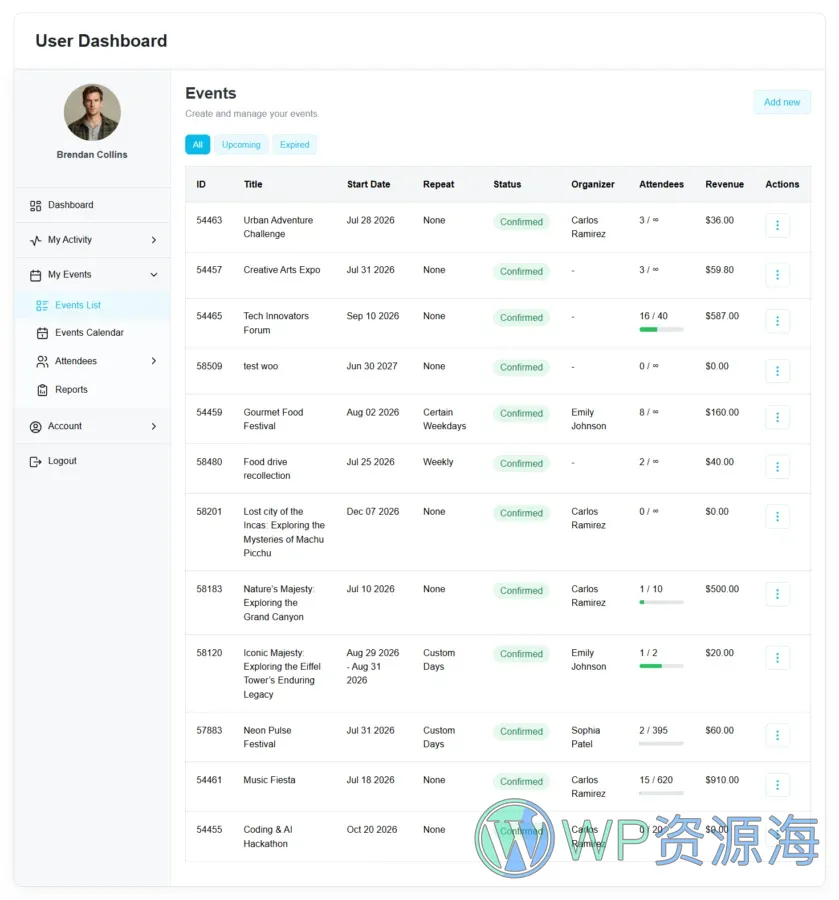Viewport: 839px width, 900px height.
Task: Click event ID 58509
Action: coord(209,366)
